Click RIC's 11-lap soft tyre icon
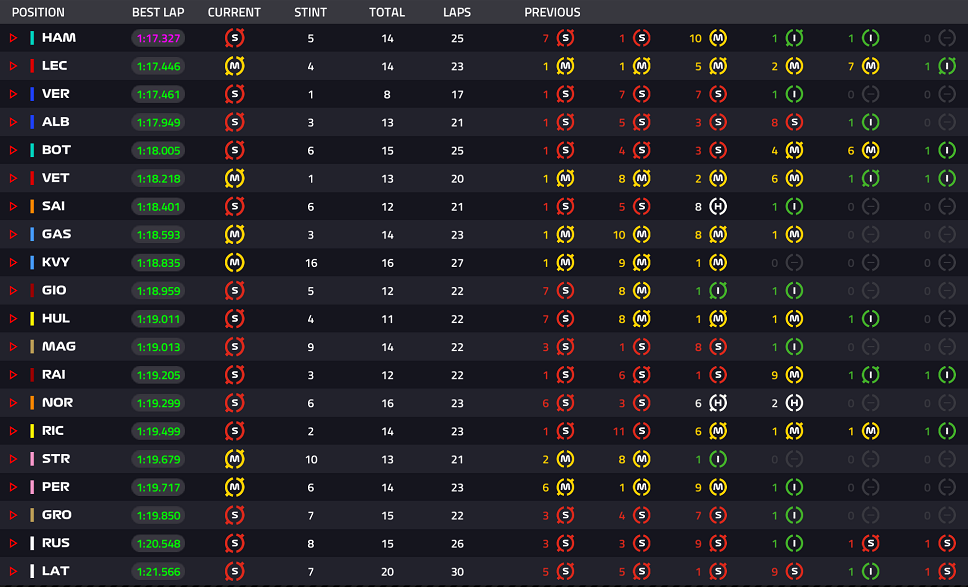Image resolution: width=968 pixels, height=587 pixels. point(641,431)
